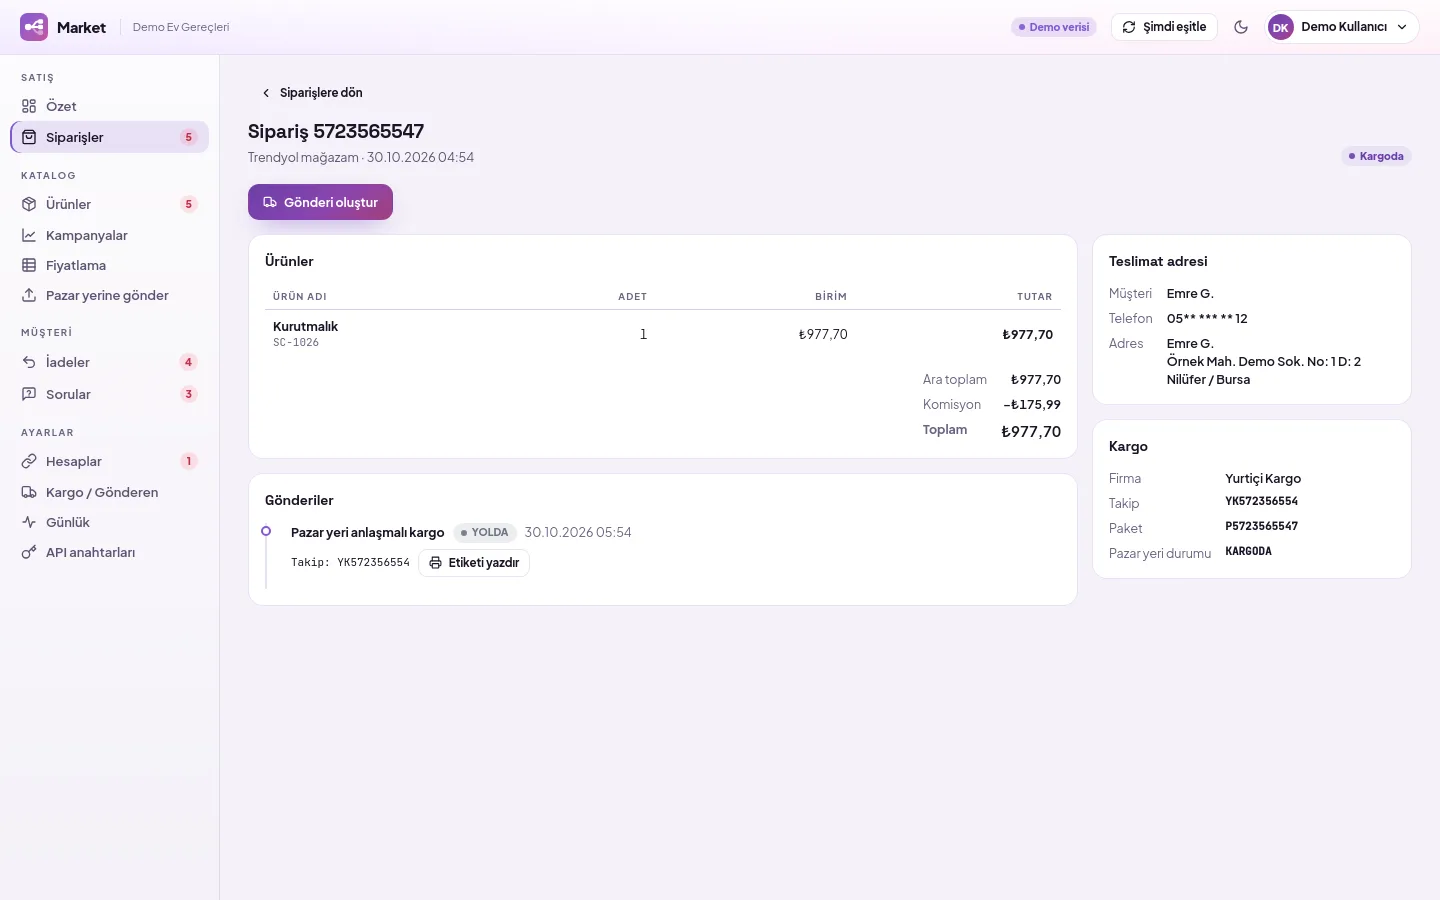The image size is (1440, 900).
Task: Go back using the Siparişlere dön chevron
Action: [266, 93]
